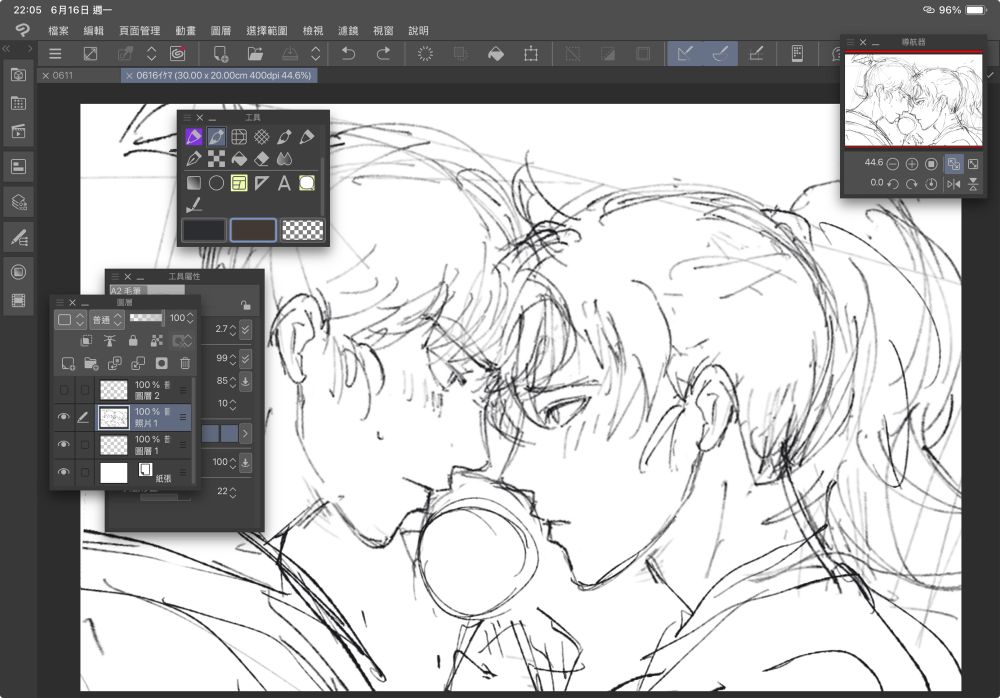Rotate the canvas left in the Navigator

pyautogui.click(x=893, y=184)
